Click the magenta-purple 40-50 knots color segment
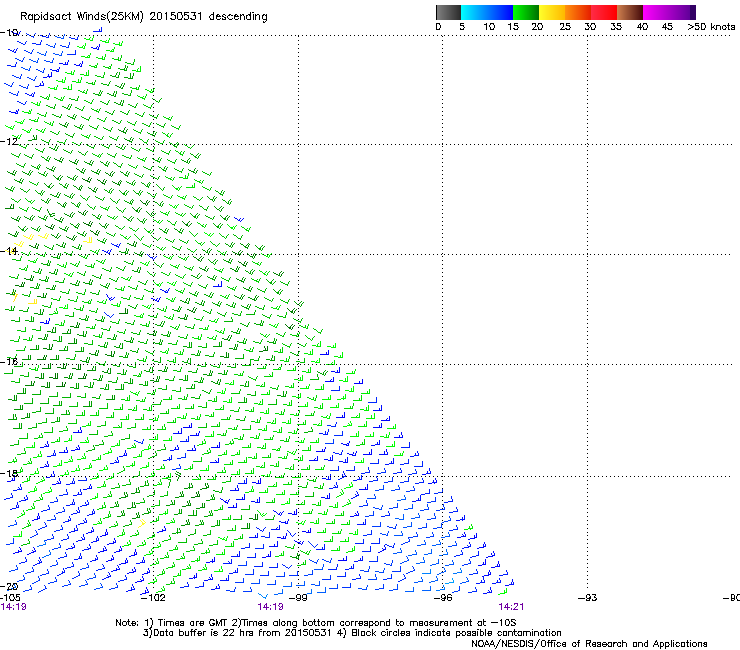 click(x=669, y=12)
